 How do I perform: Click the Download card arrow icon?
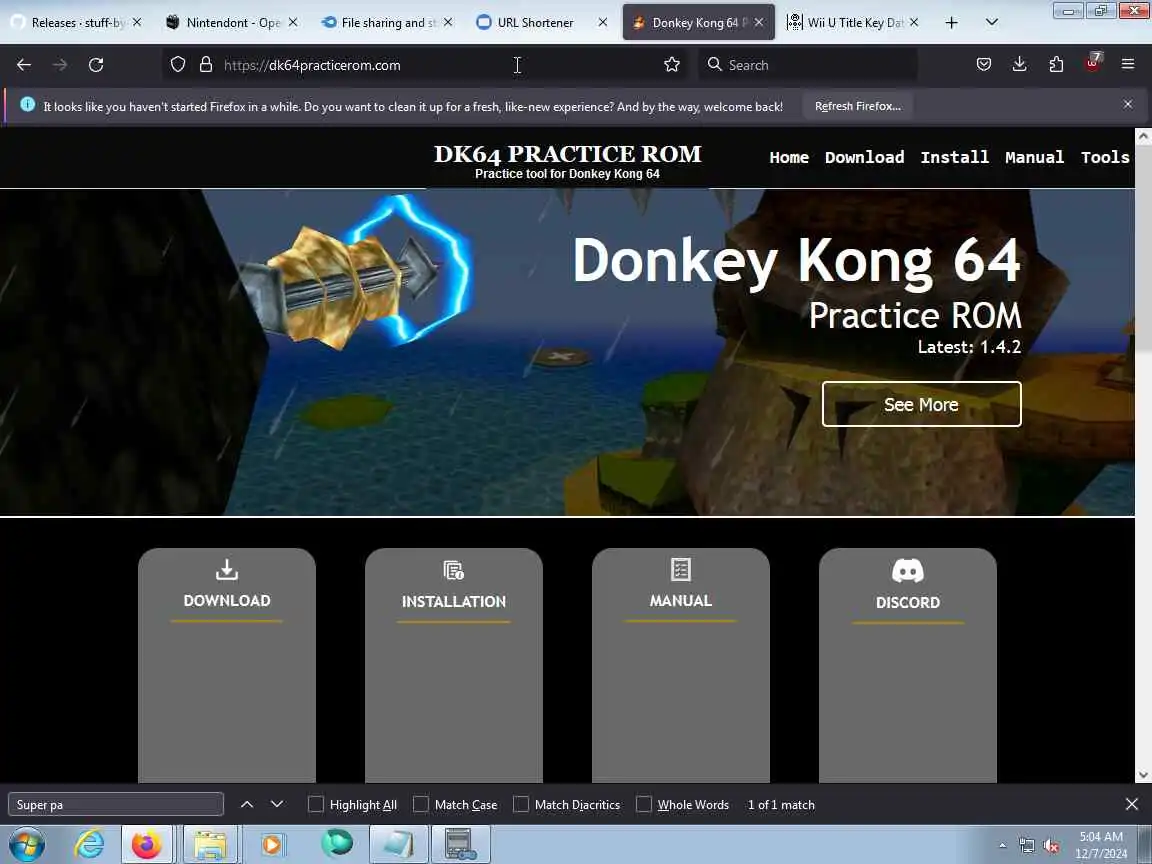227,569
